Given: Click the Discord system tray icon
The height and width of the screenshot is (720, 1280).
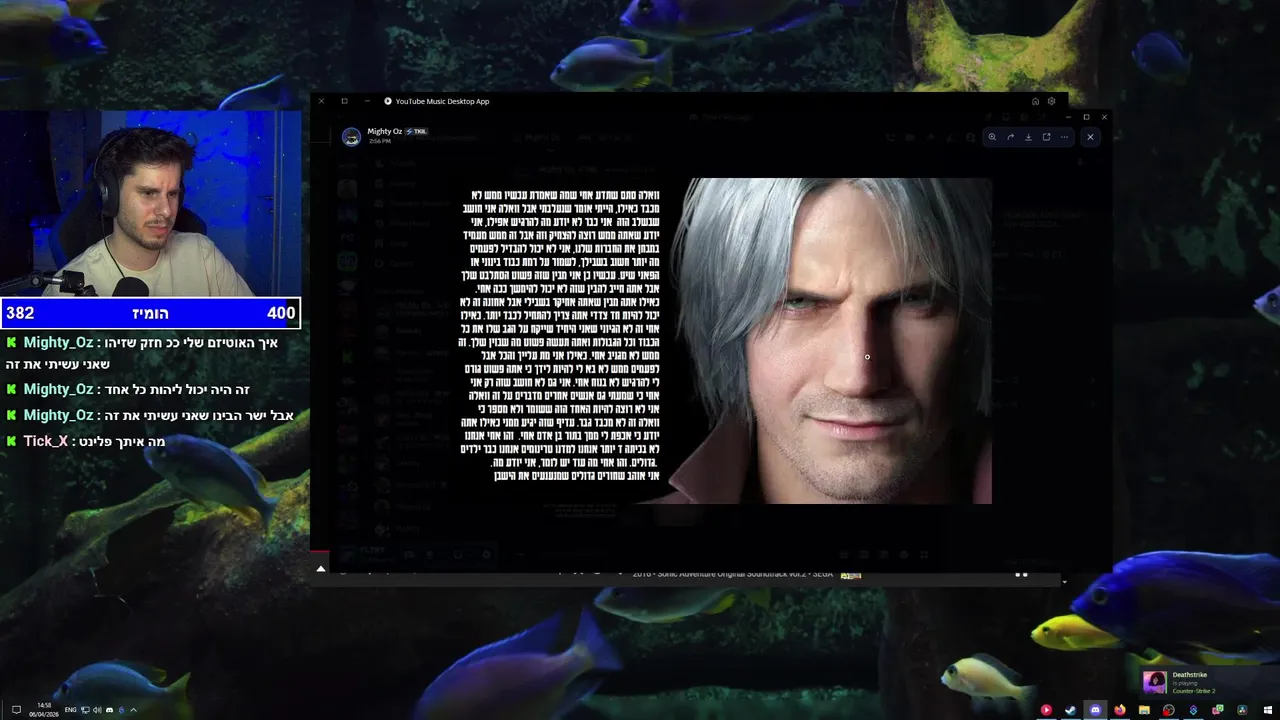Looking at the screenshot, I should pyautogui.click(x=109, y=710).
